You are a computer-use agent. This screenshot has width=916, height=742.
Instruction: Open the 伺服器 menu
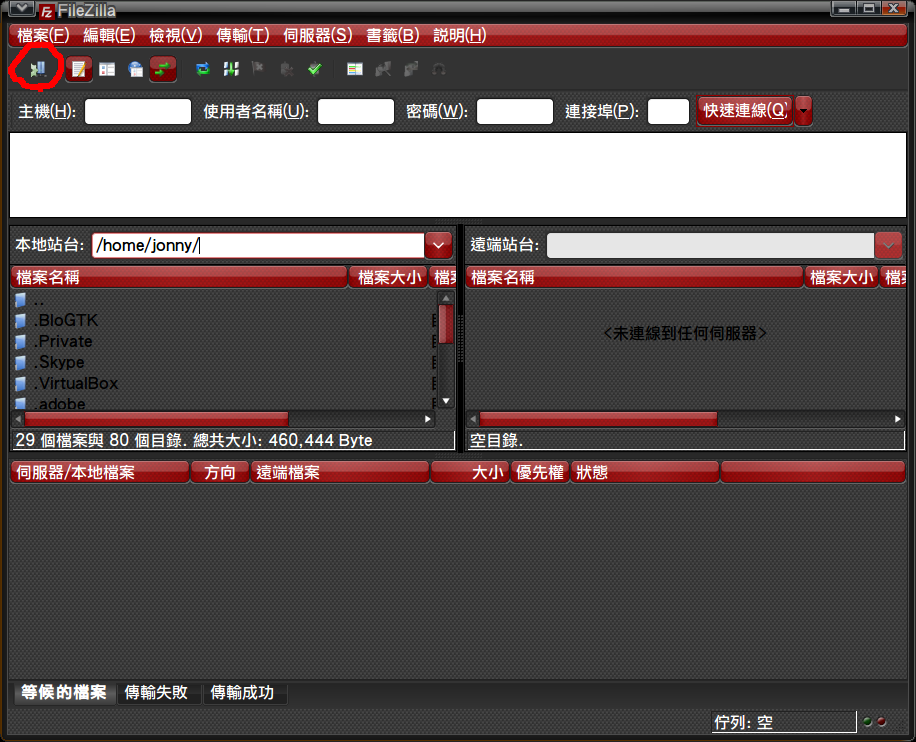pos(317,35)
